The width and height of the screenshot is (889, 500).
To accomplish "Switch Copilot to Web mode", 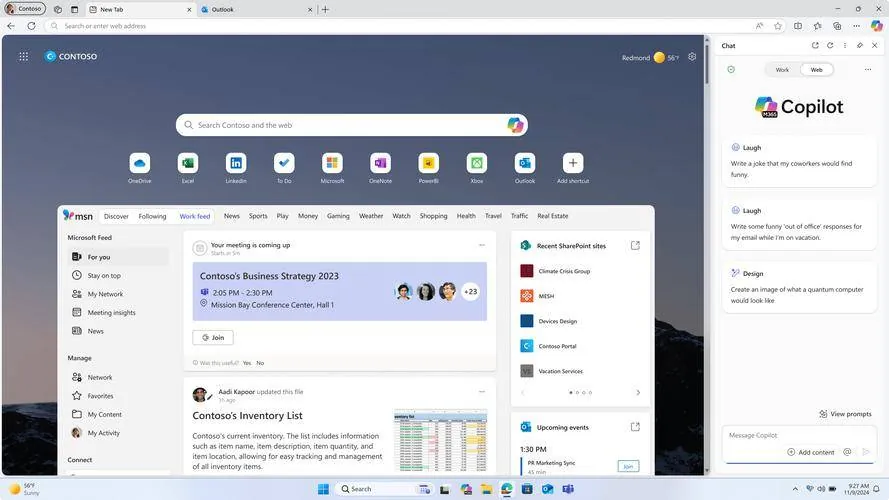I will tap(816, 70).
